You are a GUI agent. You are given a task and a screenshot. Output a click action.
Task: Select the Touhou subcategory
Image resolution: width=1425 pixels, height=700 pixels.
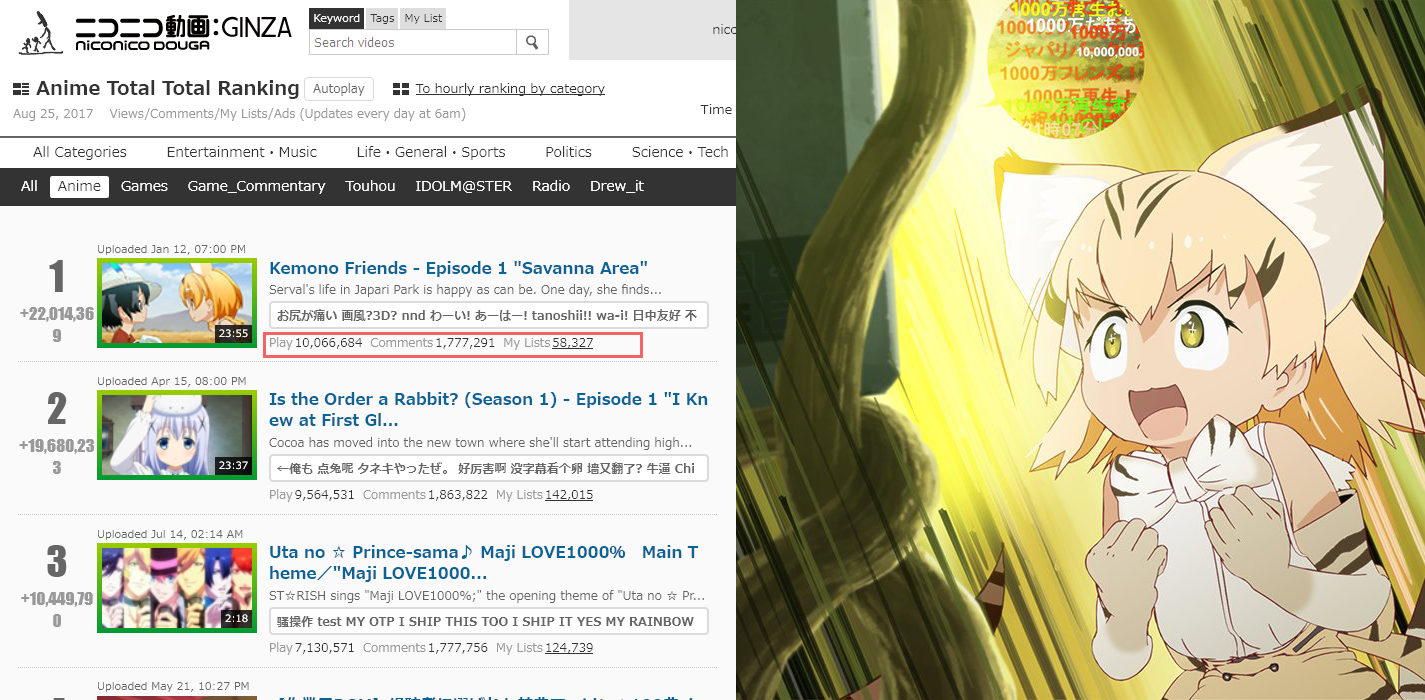pos(370,186)
